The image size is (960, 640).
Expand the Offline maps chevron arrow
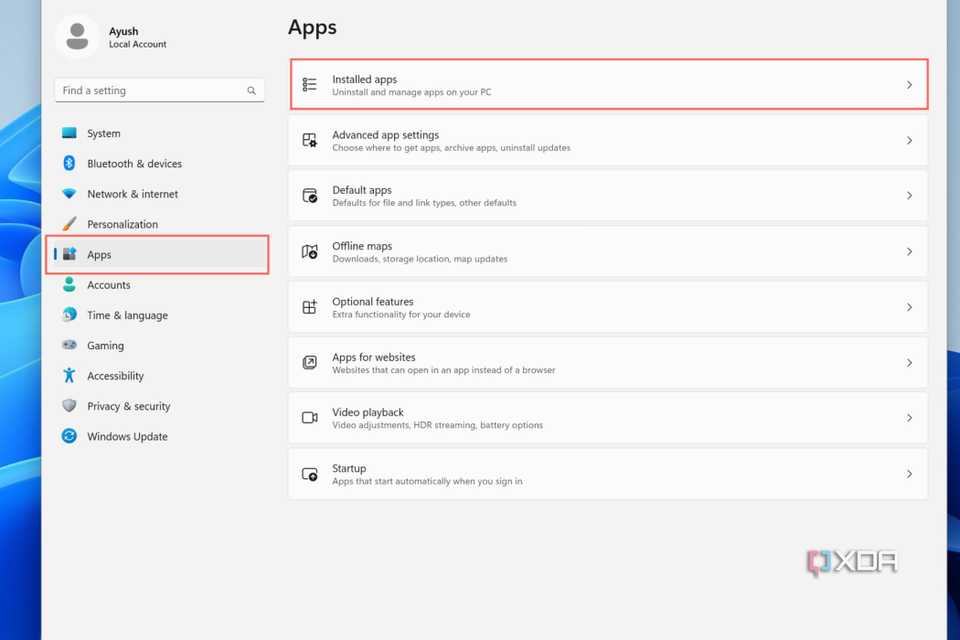909,252
